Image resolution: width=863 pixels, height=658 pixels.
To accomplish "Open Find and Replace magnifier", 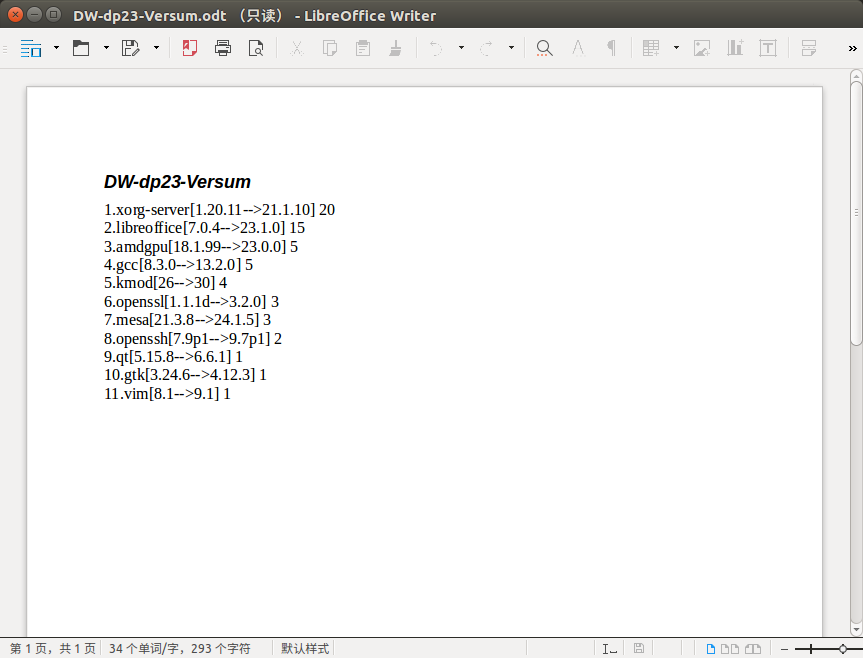I will [544, 48].
